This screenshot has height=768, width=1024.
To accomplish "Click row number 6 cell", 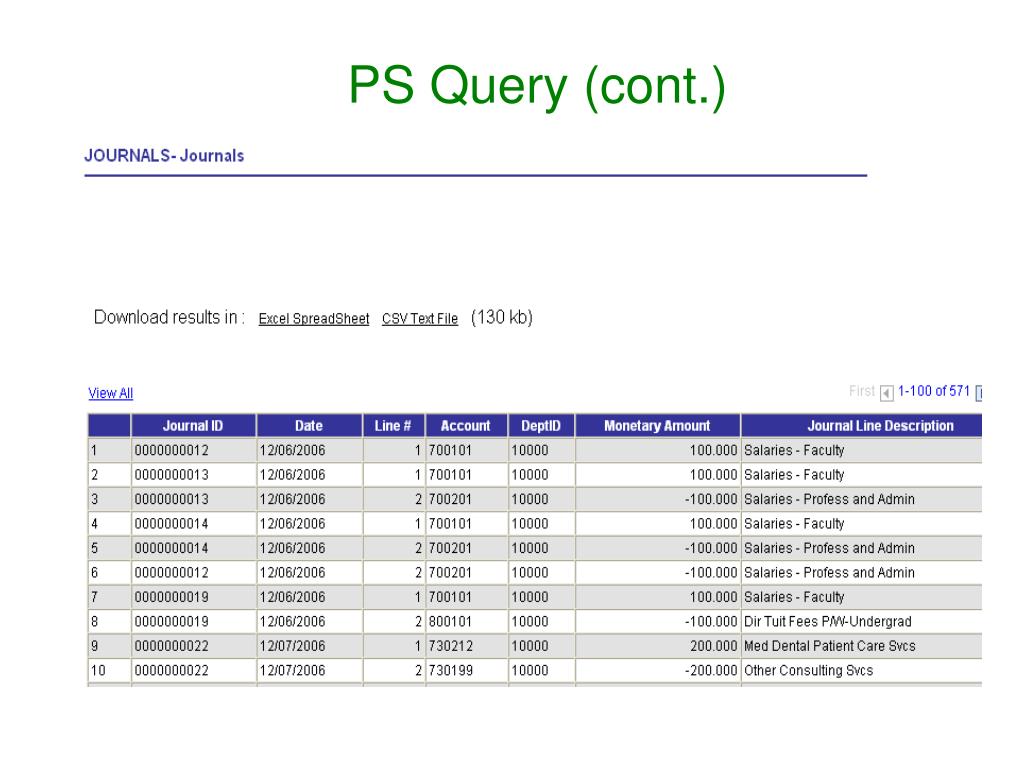I will (x=109, y=573).
